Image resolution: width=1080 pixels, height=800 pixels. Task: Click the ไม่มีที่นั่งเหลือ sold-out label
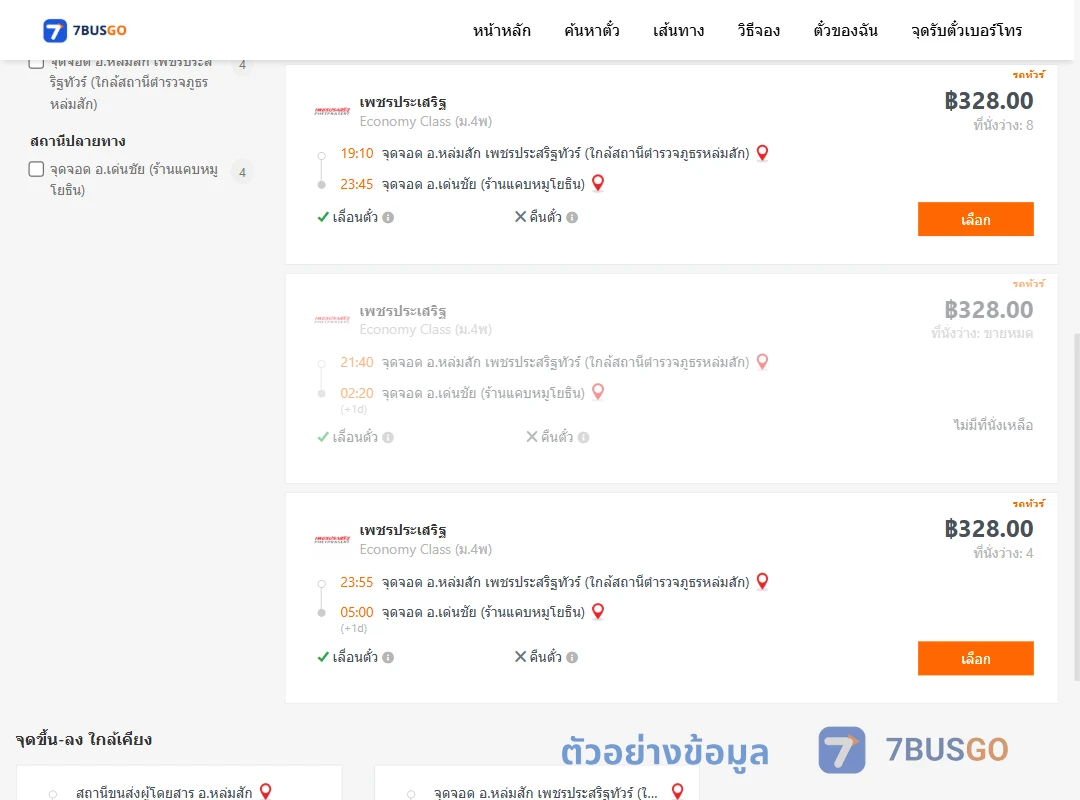[x=993, y=425]
